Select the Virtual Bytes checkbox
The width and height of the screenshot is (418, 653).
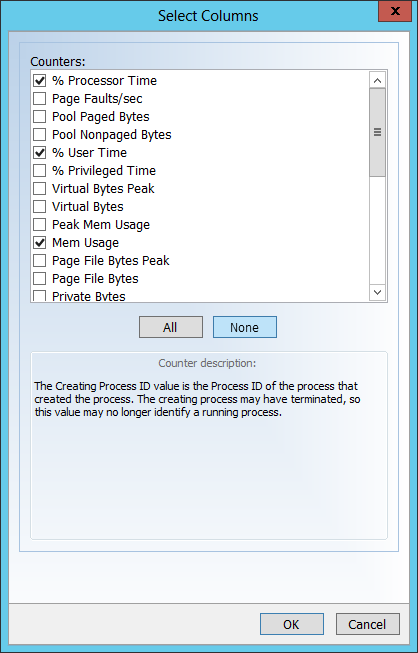point(40,207)
